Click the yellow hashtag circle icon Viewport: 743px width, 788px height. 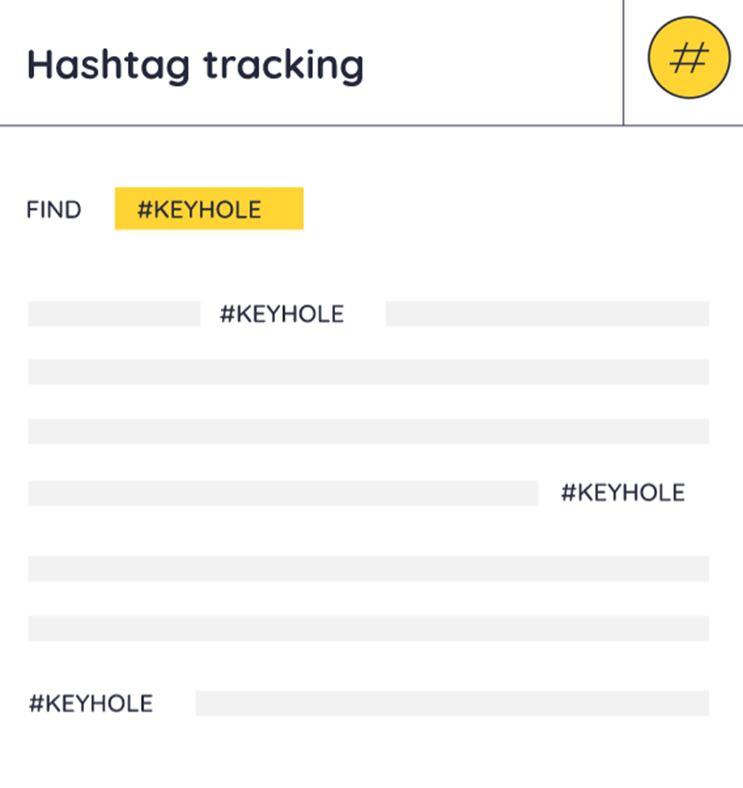tap(687, 57)
